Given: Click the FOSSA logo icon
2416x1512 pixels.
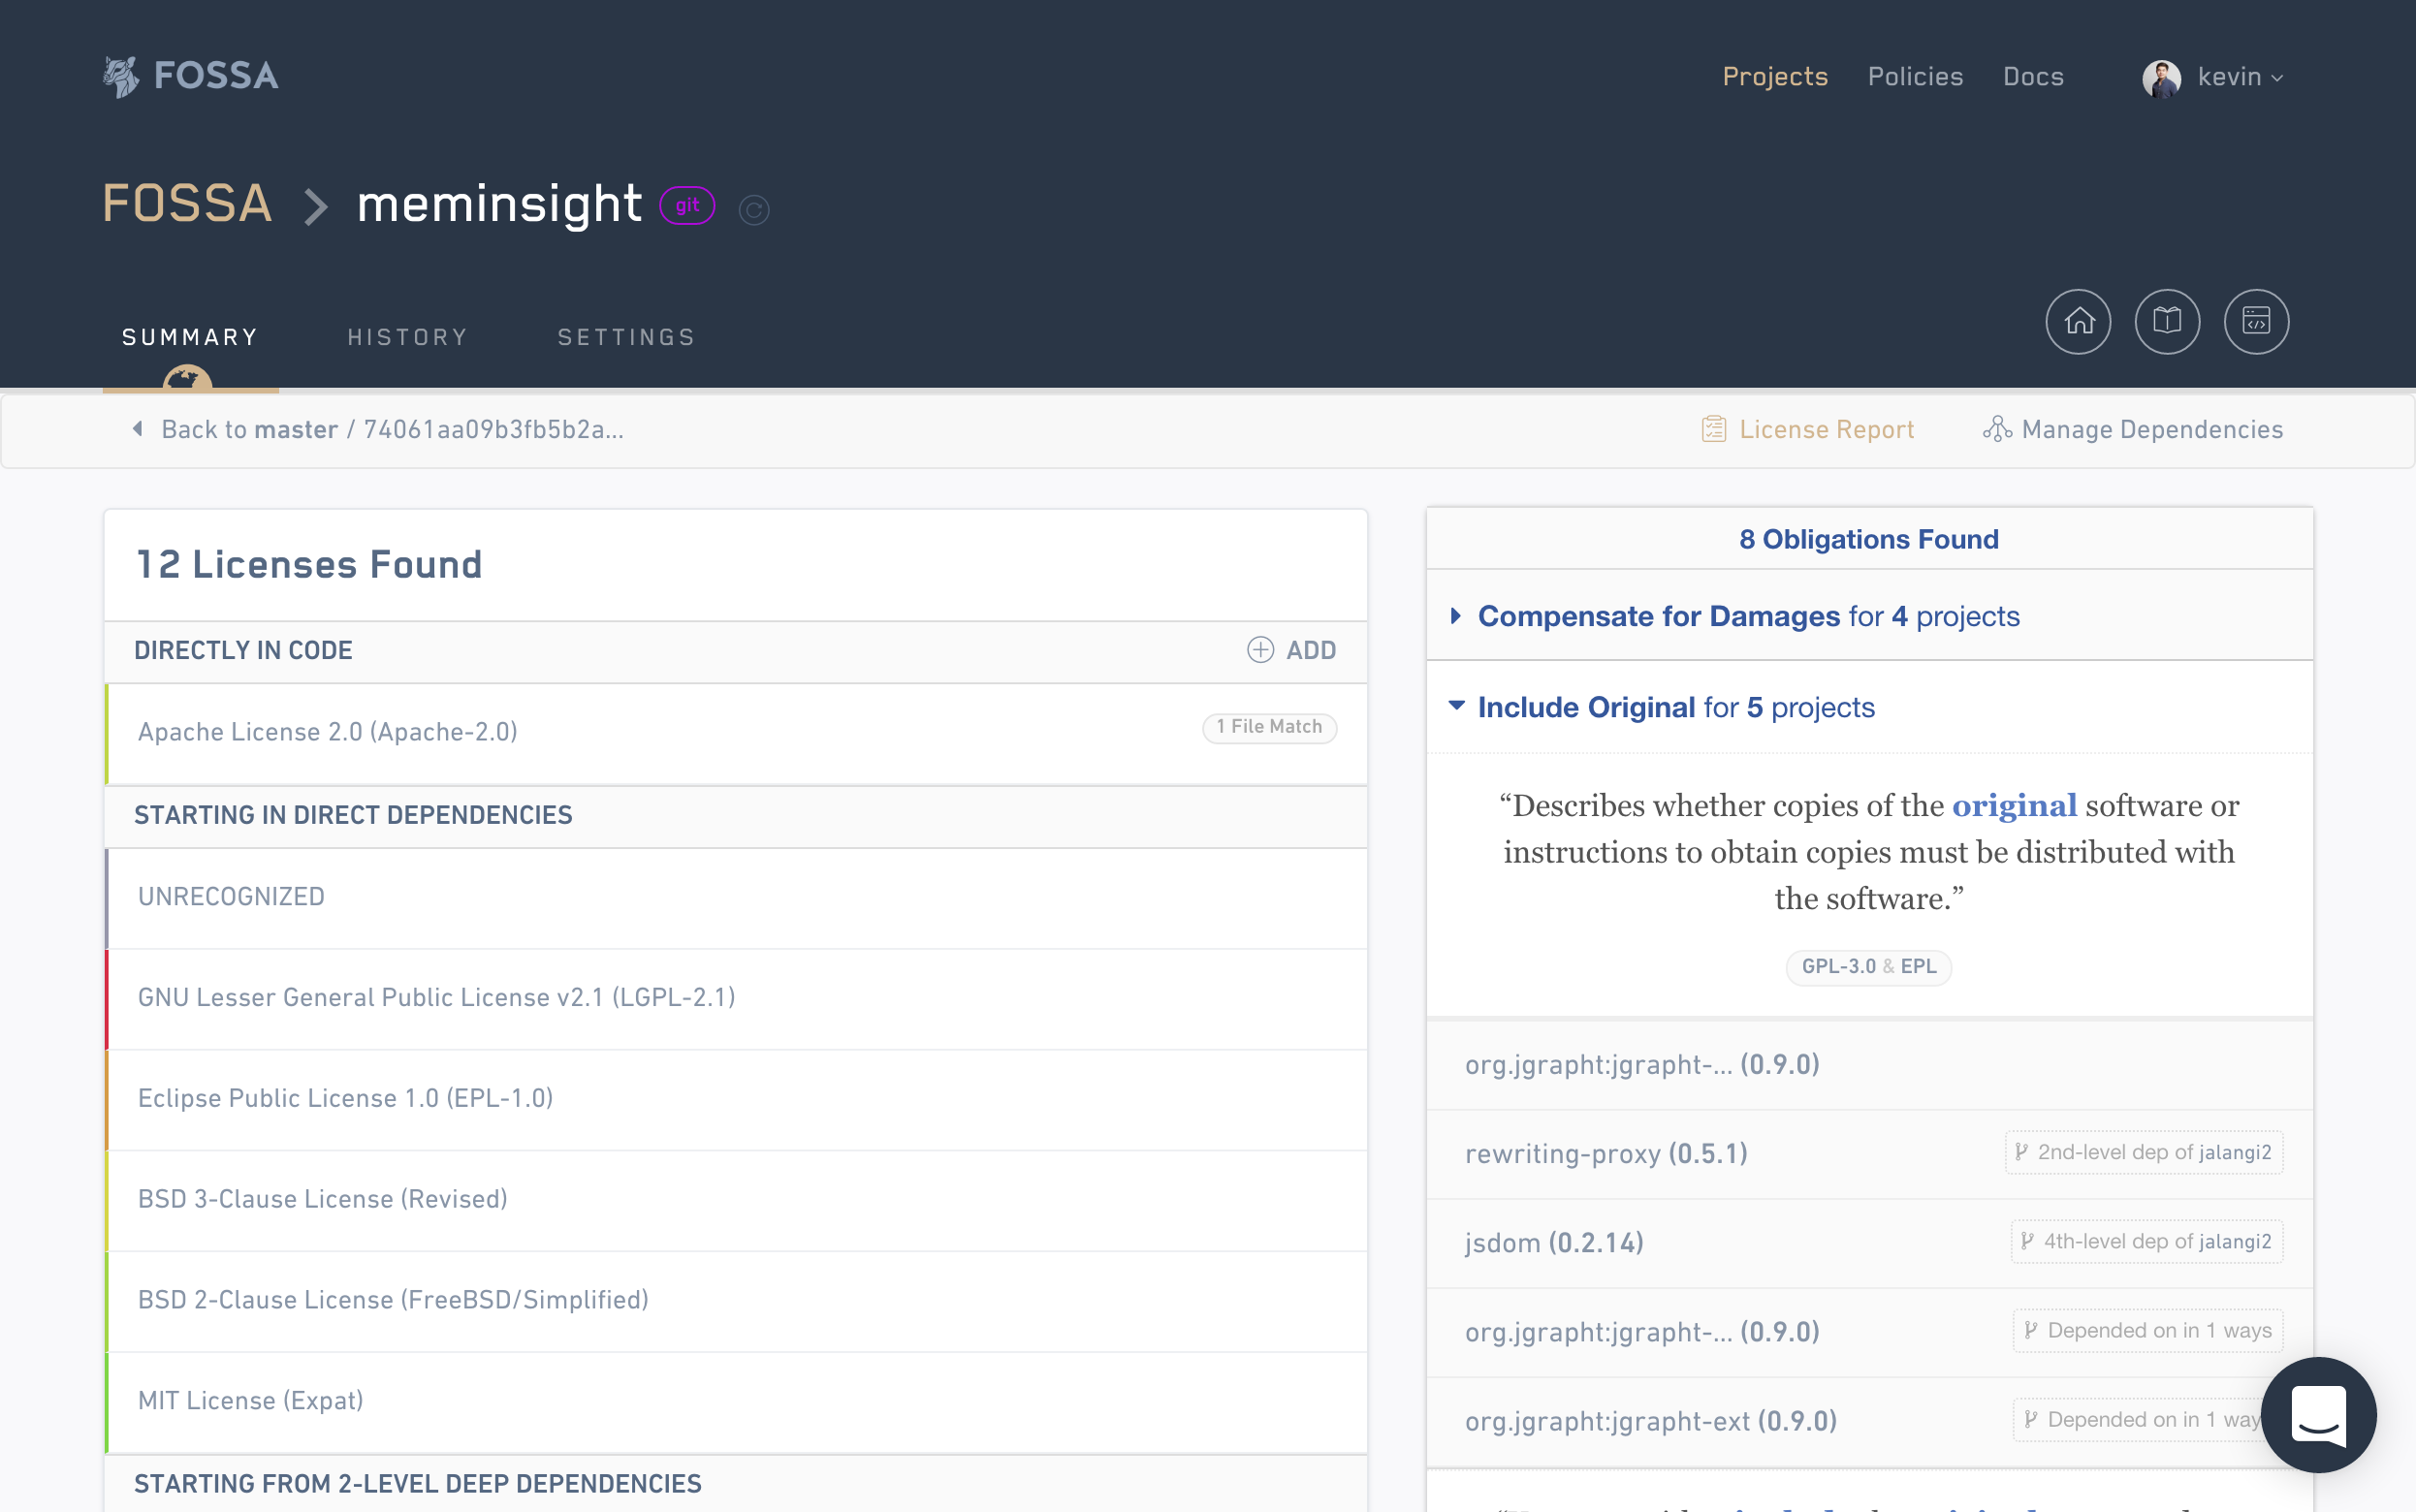Looking at the screenshot, I should click(121, 76).
